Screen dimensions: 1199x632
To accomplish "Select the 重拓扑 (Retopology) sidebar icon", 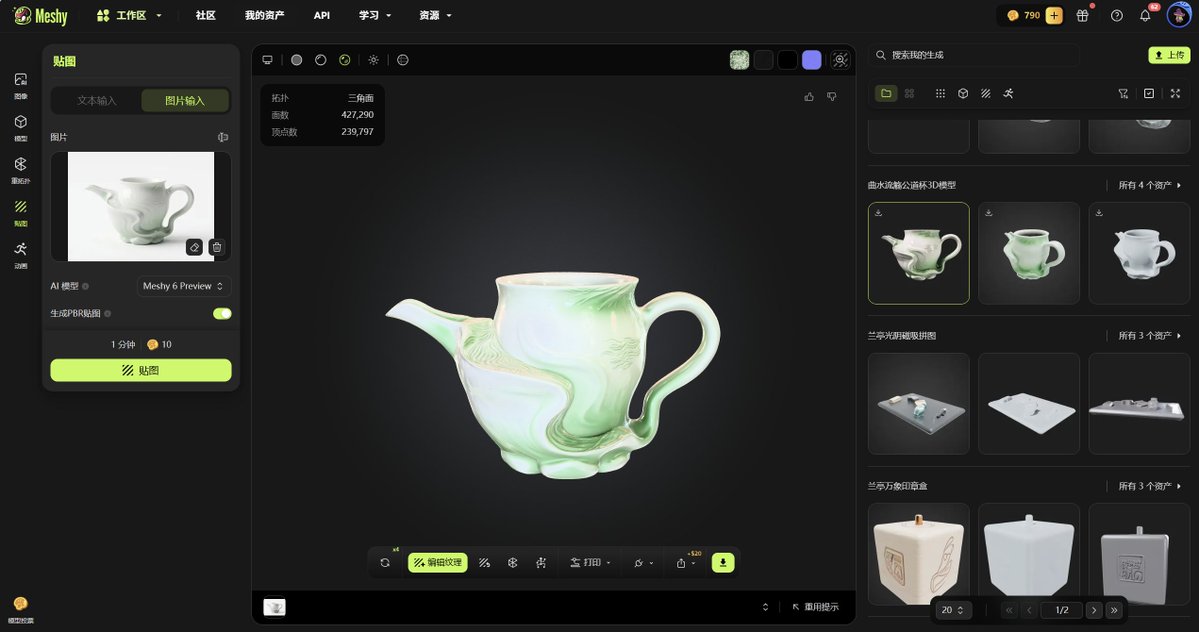I will coord(20,170).
